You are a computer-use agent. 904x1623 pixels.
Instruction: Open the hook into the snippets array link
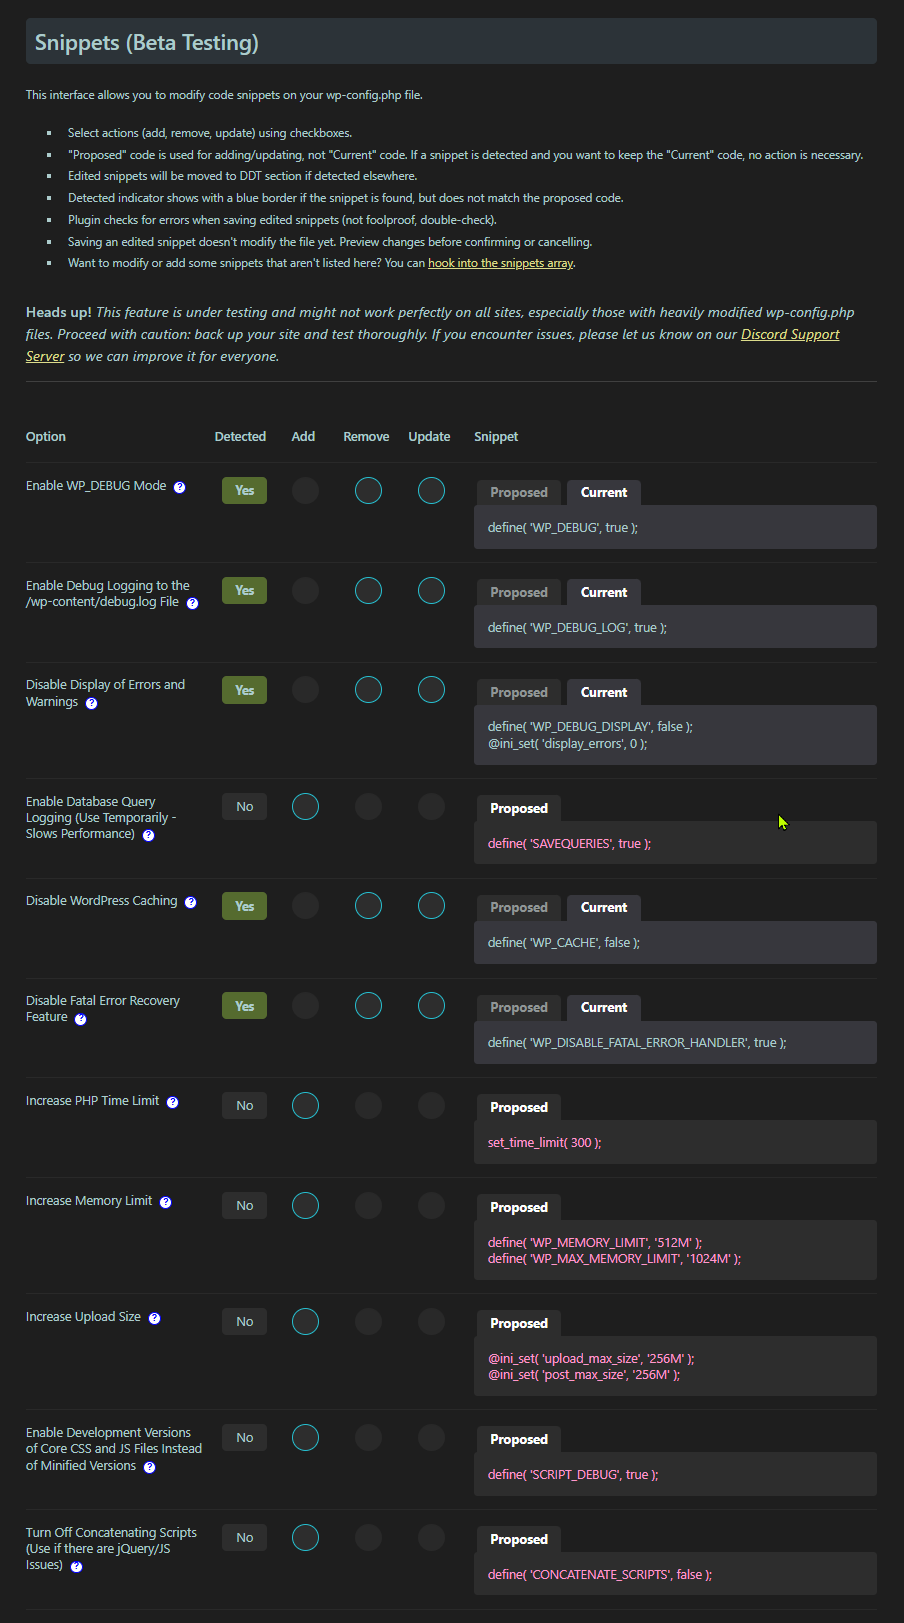[x=501, y=263]
